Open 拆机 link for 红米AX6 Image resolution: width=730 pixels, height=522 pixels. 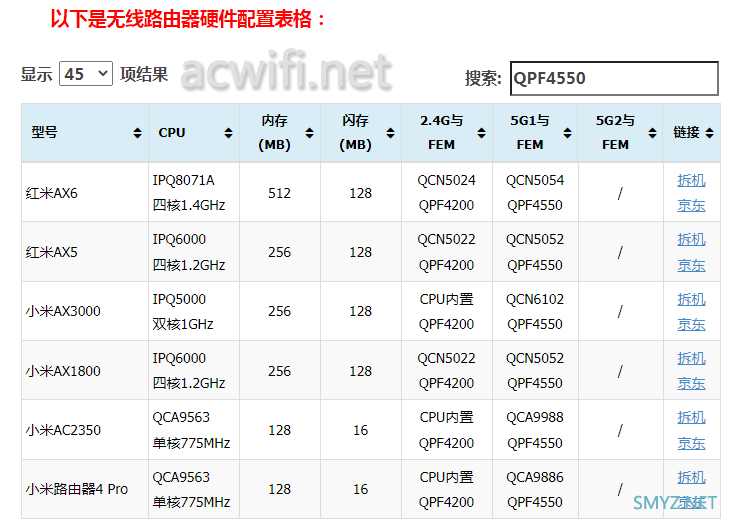[x=691, y=180]
